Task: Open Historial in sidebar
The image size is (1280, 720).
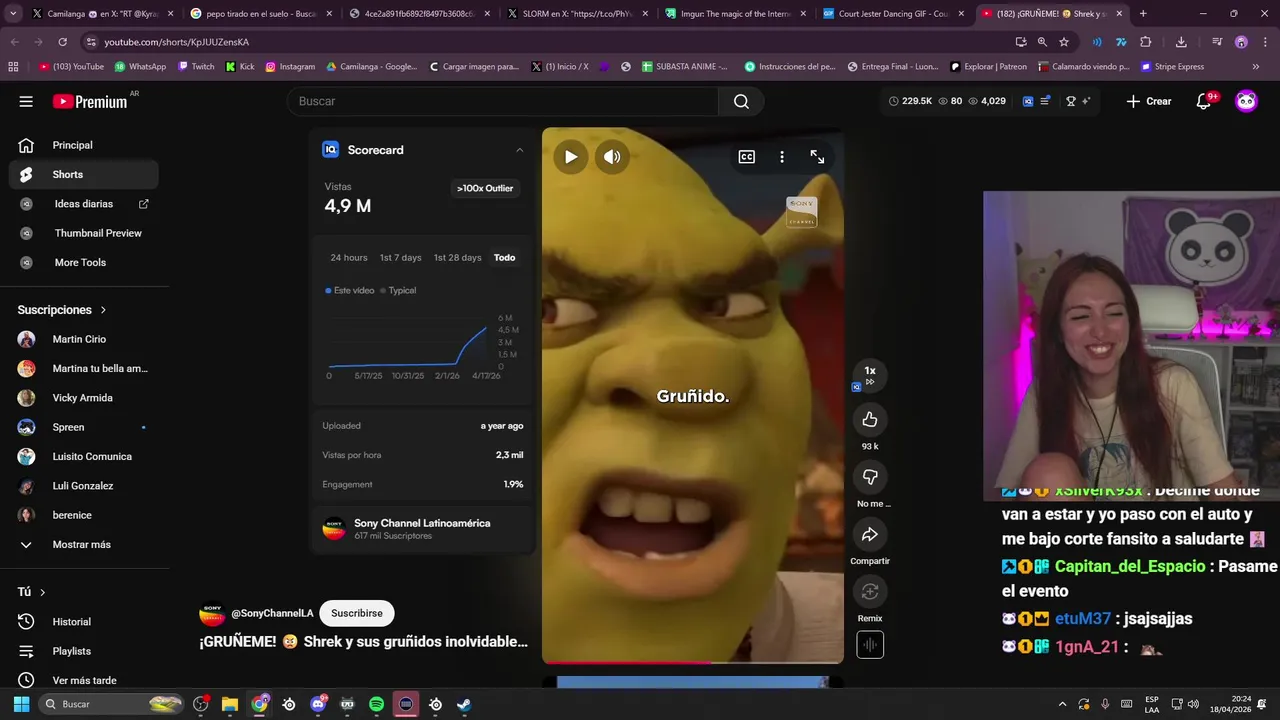Action: (x=84, y=622)
